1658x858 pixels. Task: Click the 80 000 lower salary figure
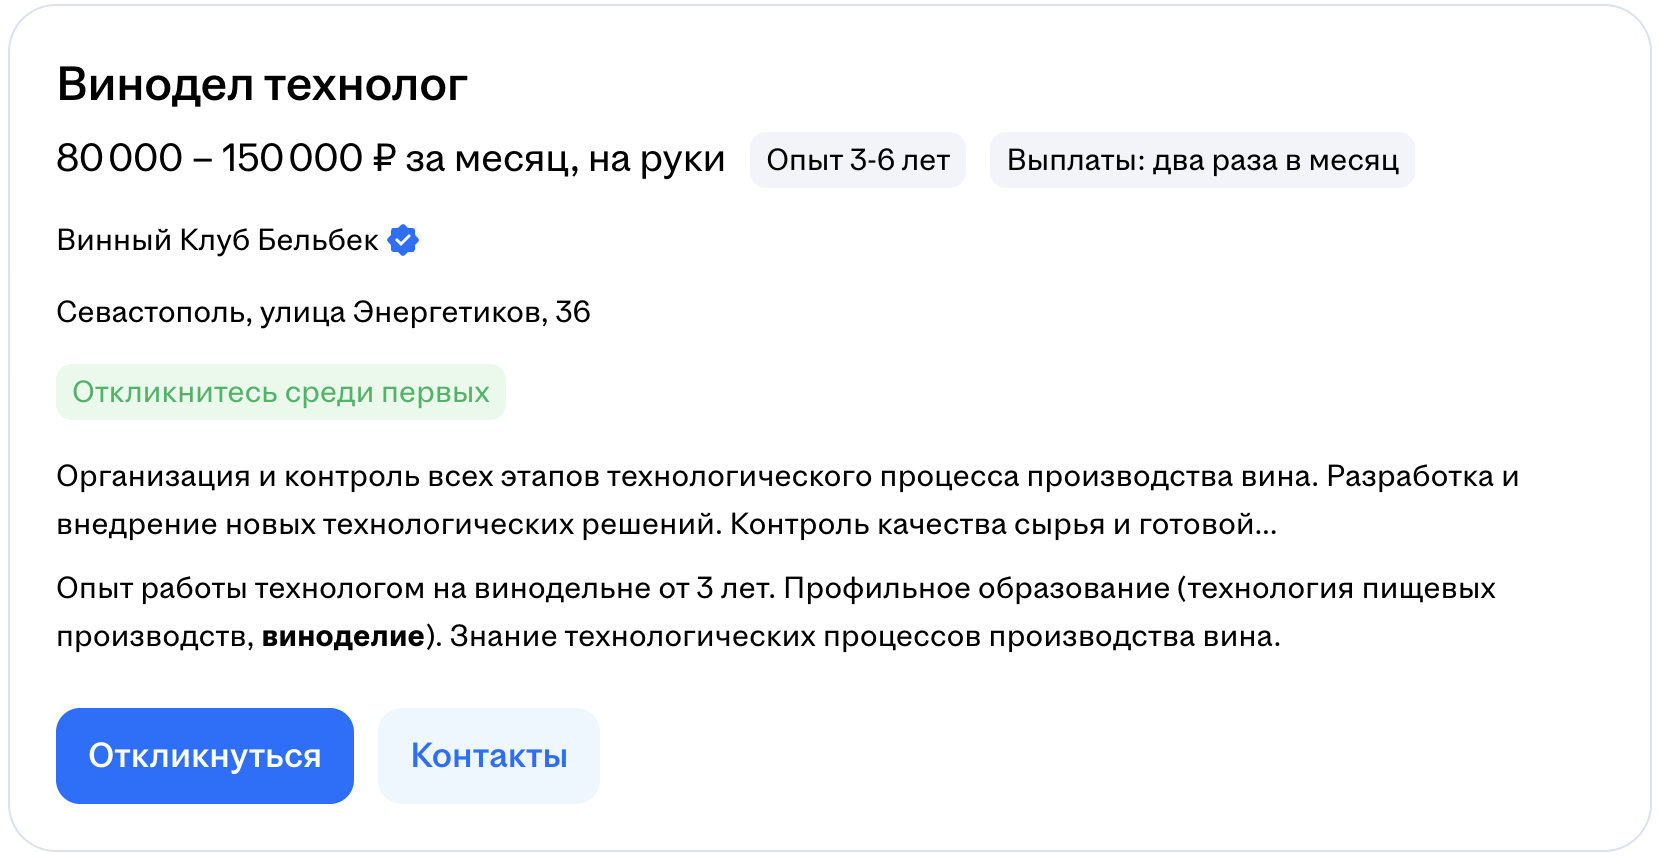click(120, 159)
